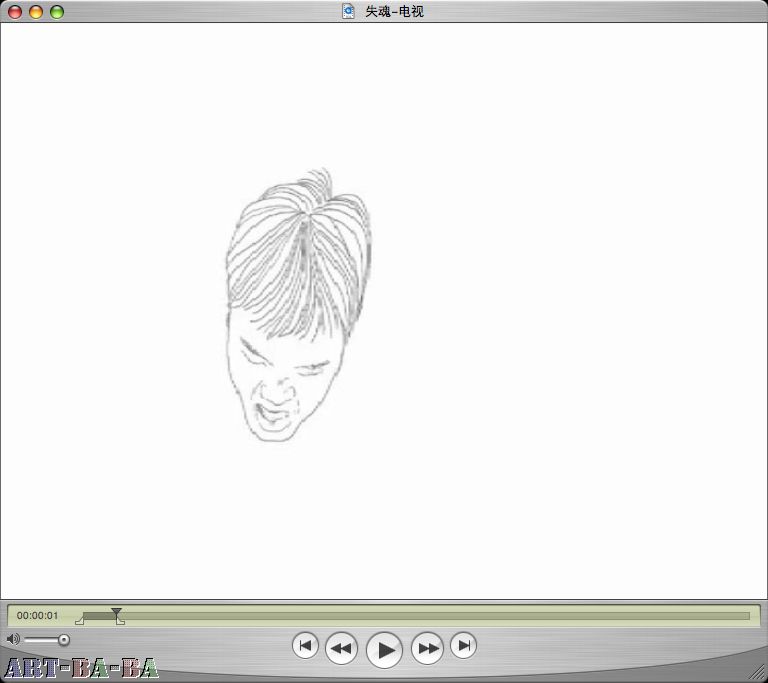Image resolution: width=768 pixels, height=683 pixels.
Task: Click the Play button
Action: [x=384, y=650]
